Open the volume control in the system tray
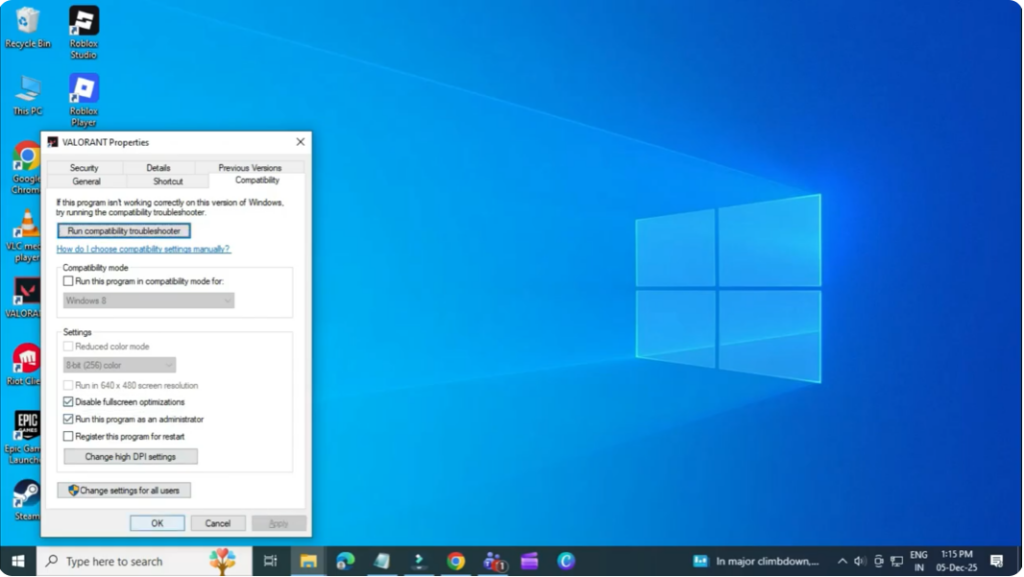Viewport: 1024px width, 577px height. (858, 561)
